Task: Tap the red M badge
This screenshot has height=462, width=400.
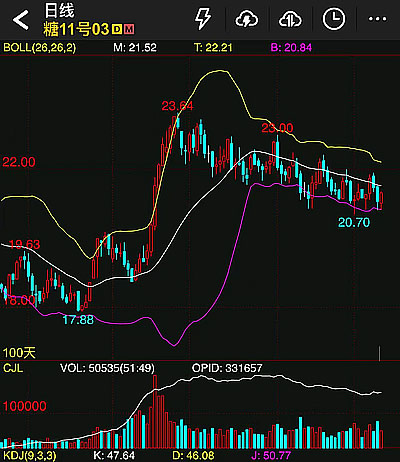Action: pyautogui.click(x=129, y=29)
